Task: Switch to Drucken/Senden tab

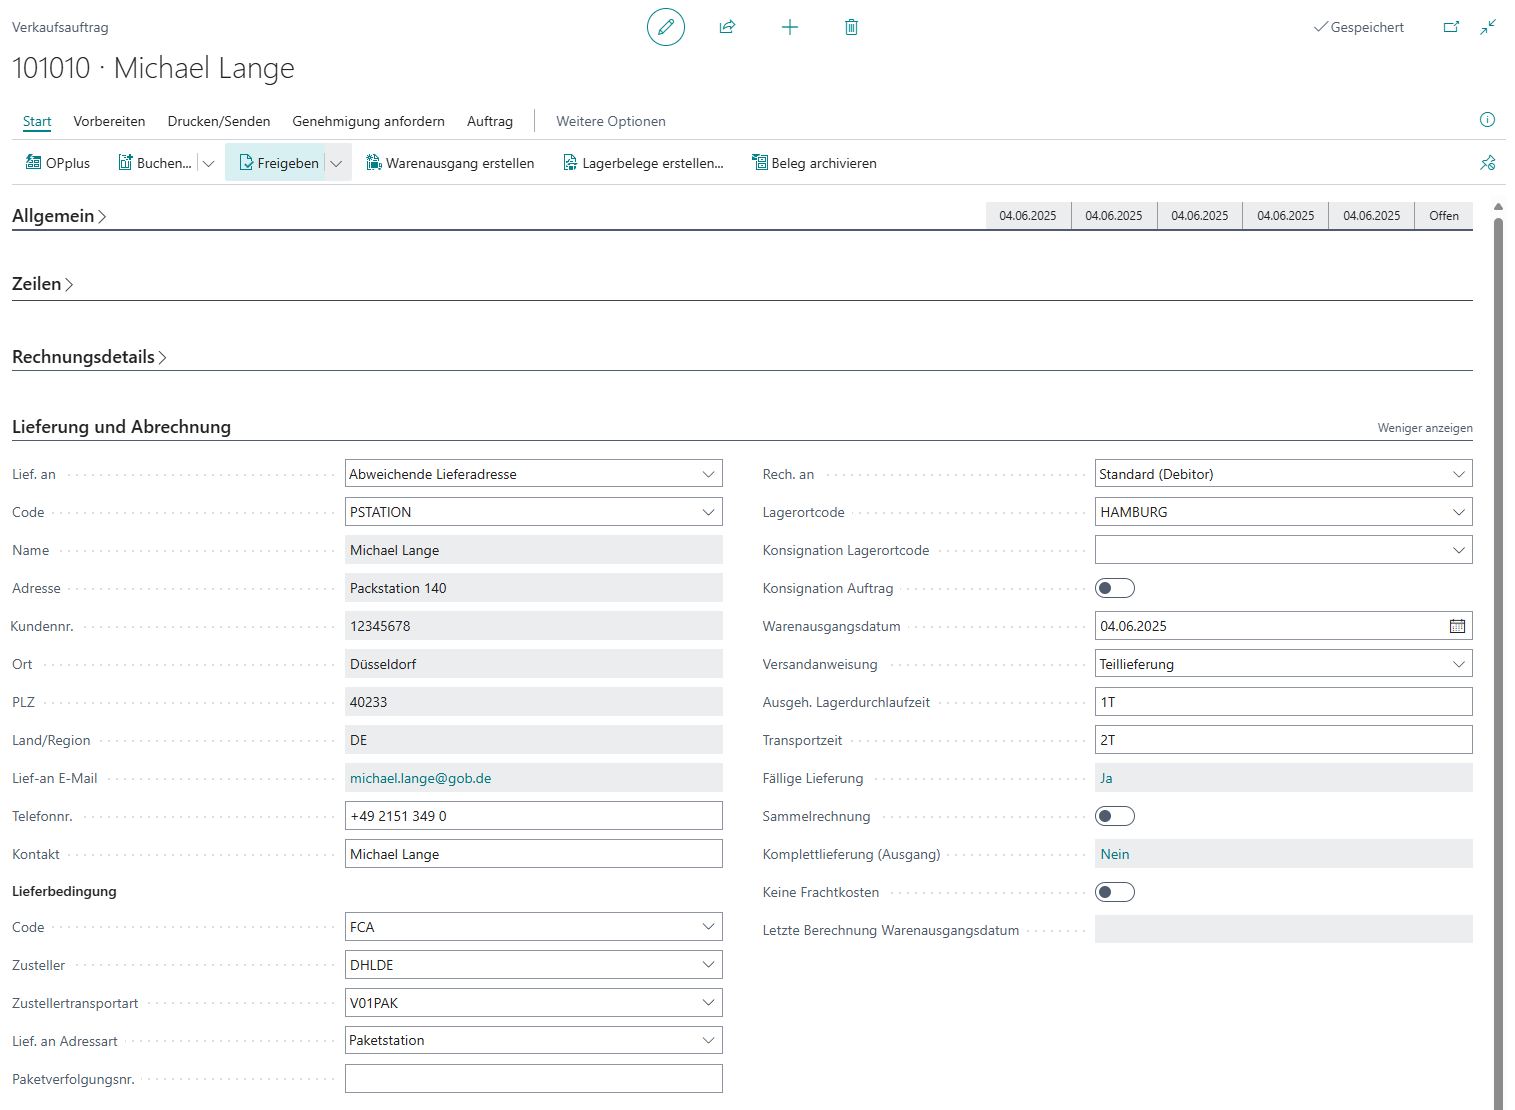Action: (219, 121)
